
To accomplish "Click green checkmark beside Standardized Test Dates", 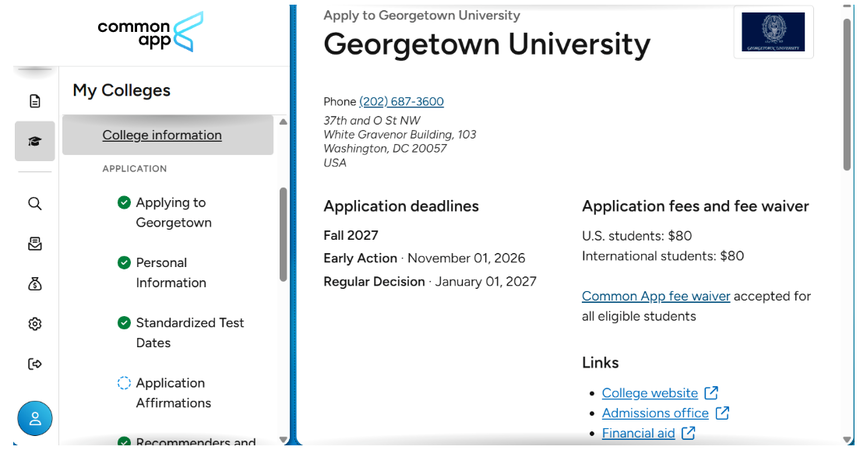I will [x=124, y=323].
